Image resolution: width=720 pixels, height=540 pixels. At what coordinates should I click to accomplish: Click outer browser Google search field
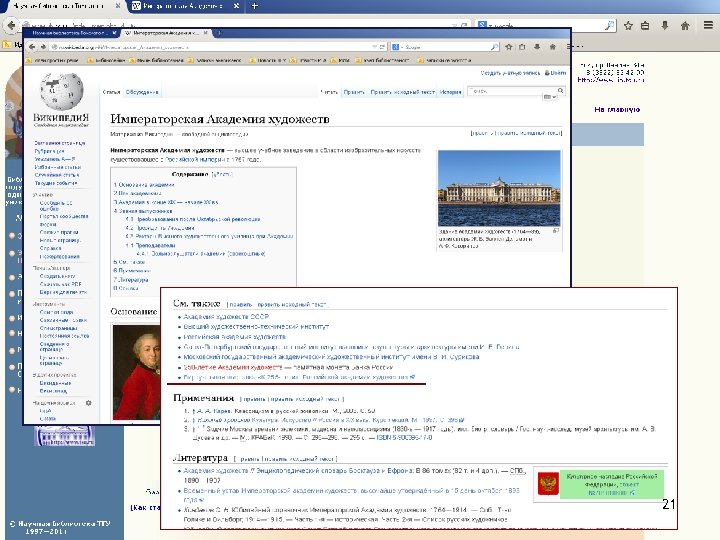[546, 26]
